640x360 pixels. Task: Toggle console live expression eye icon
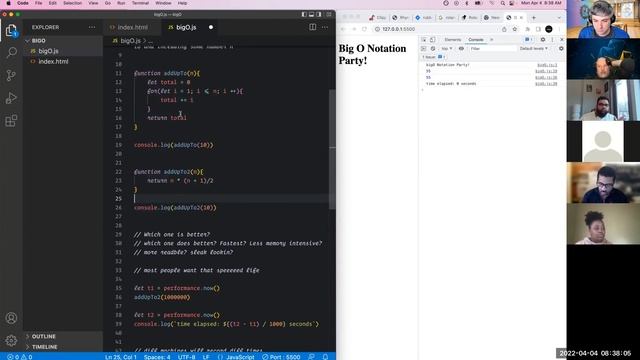[x=461, y=49]
